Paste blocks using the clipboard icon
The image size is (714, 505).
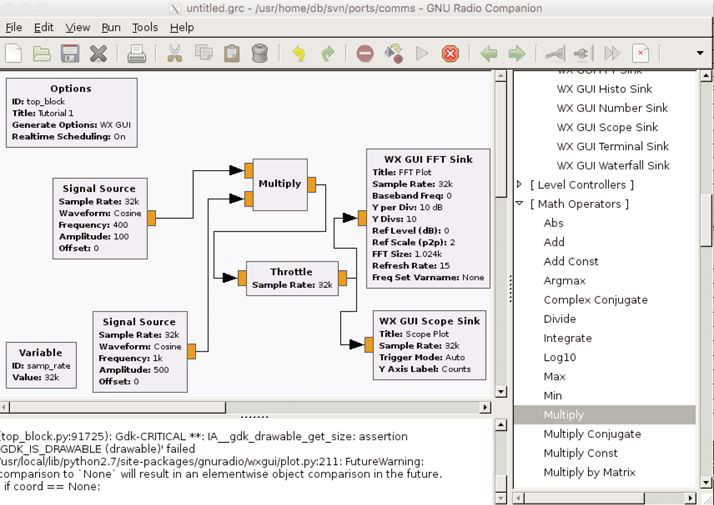[x=232, y=53]
